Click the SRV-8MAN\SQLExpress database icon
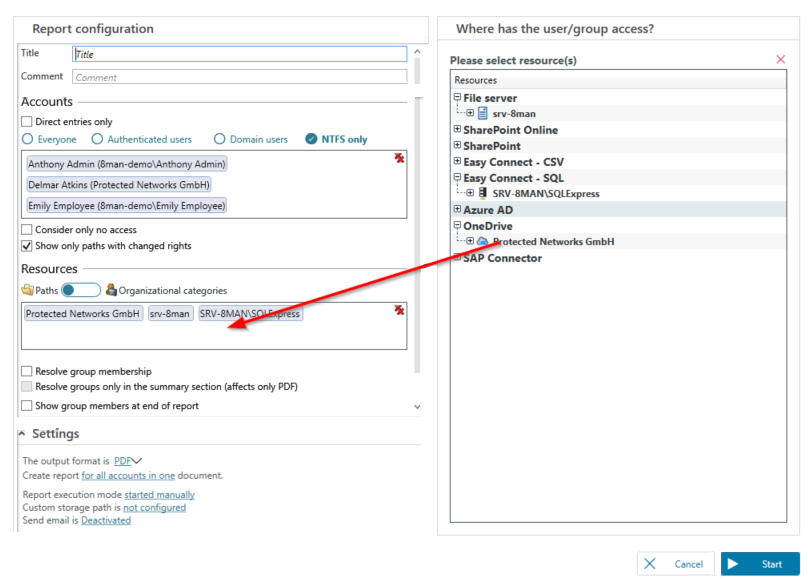This screenshot has width=808, height=580. point(483,194)
